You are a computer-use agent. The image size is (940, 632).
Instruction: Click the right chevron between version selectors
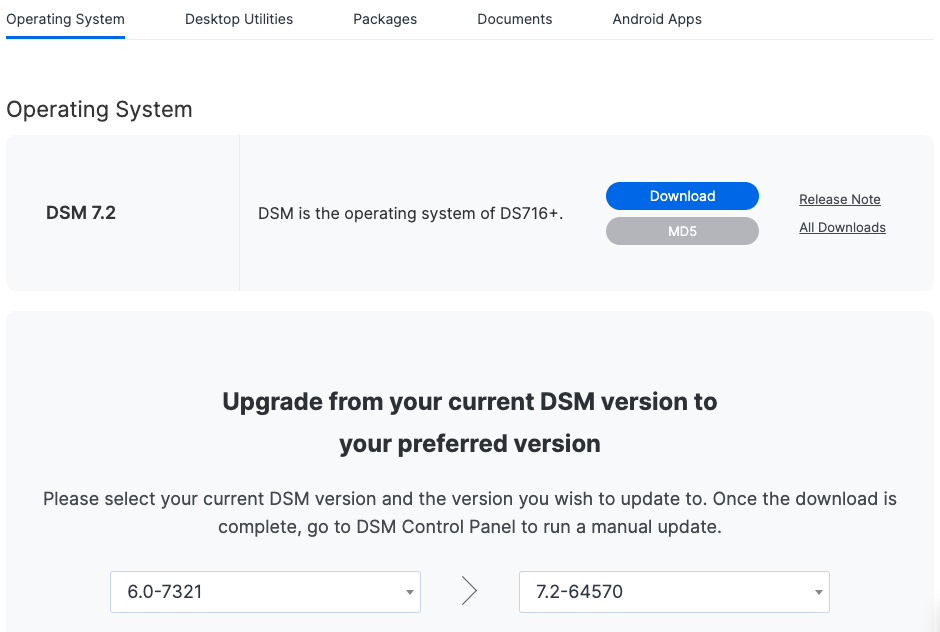pos(469,591)
